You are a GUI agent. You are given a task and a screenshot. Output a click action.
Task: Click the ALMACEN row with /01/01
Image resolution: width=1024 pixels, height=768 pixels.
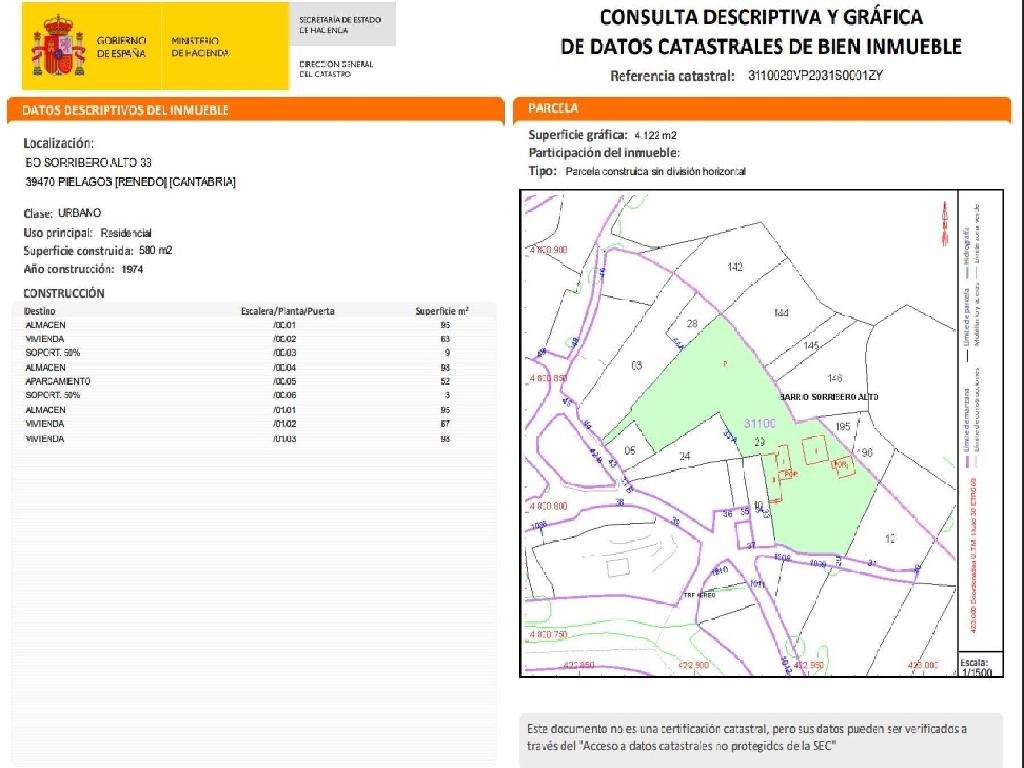point(253,410)
